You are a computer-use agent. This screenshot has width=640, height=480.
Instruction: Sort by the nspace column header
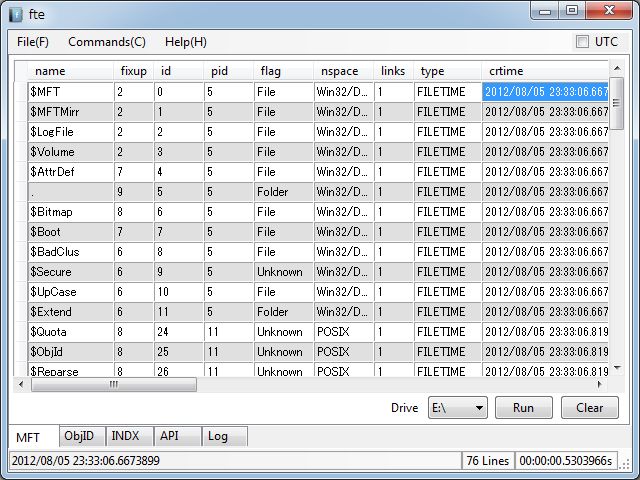(343, 71)
